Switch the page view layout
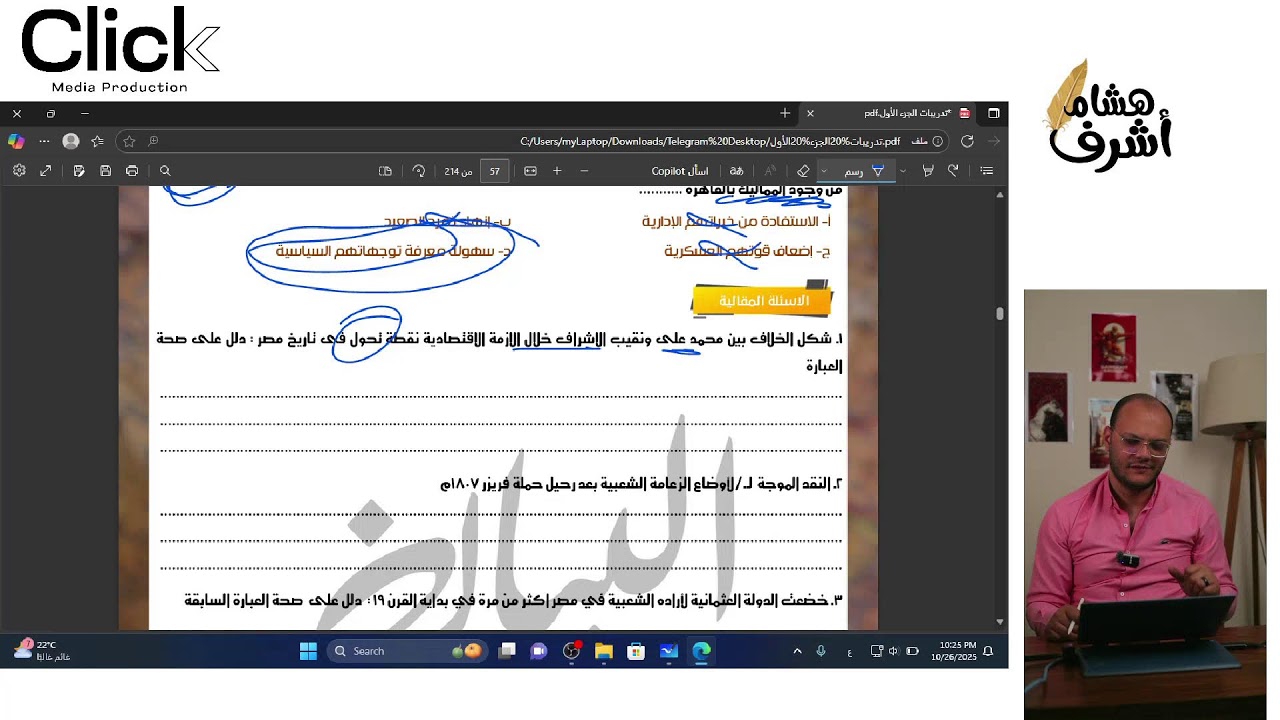Screen dimensions: 1280x720 [385, 171]
